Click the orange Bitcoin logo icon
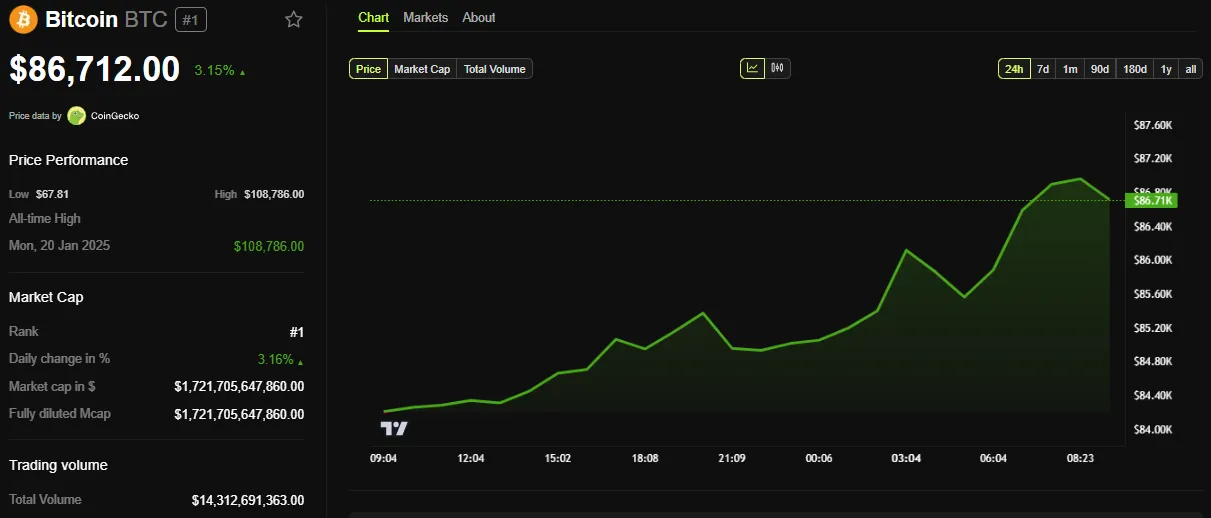The height and width of the screenshot is (518, 1211). [x=24, y=19]
